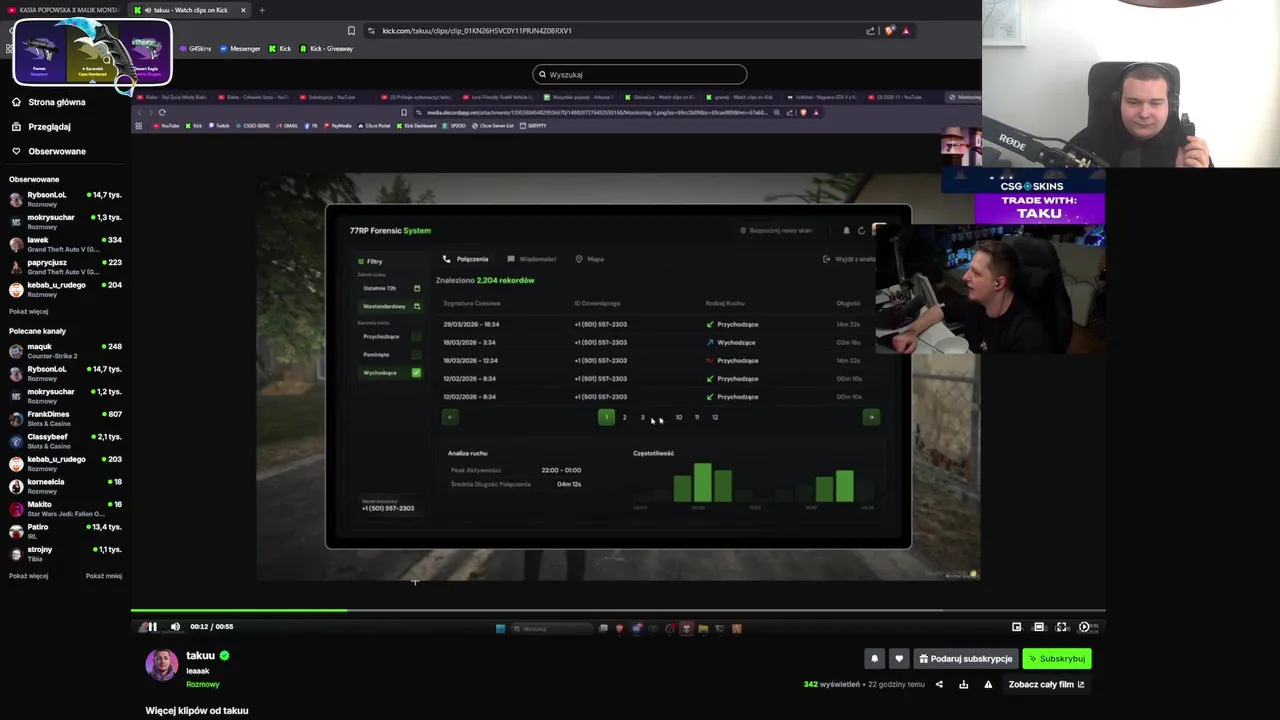
Task: Pause the clip with the pause button
Action: (152, 627)
